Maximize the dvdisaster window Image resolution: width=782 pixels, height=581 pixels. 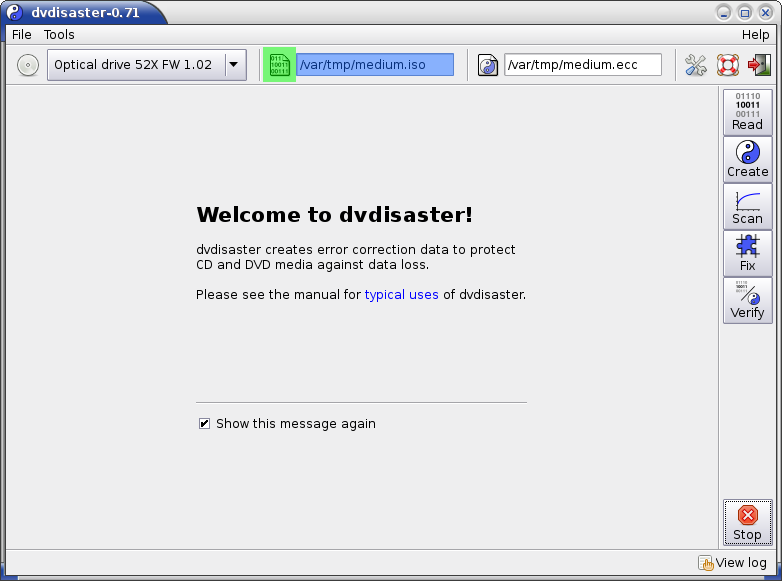click(745, 12)
